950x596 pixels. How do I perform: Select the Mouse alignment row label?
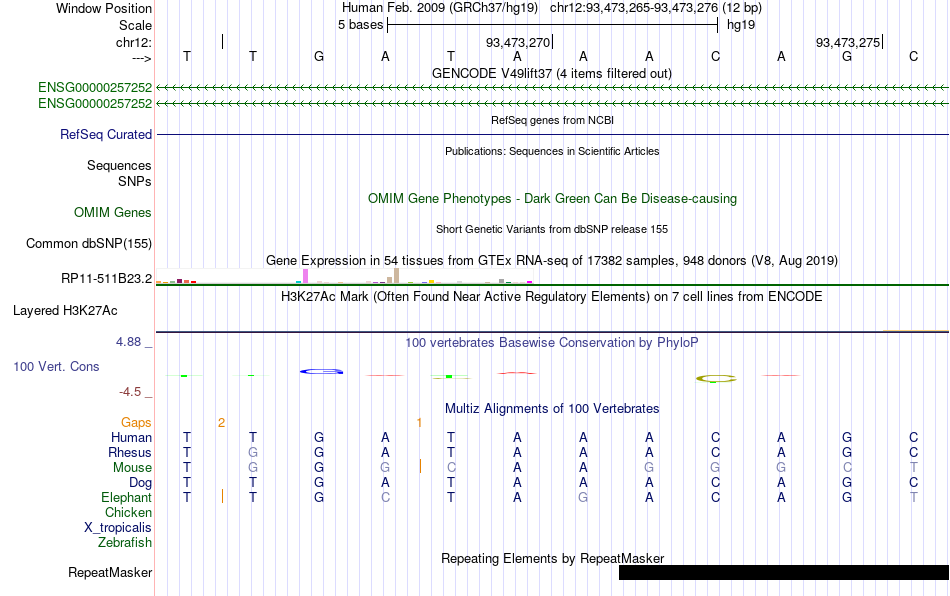pyautogui.click(x=132, y=468)
